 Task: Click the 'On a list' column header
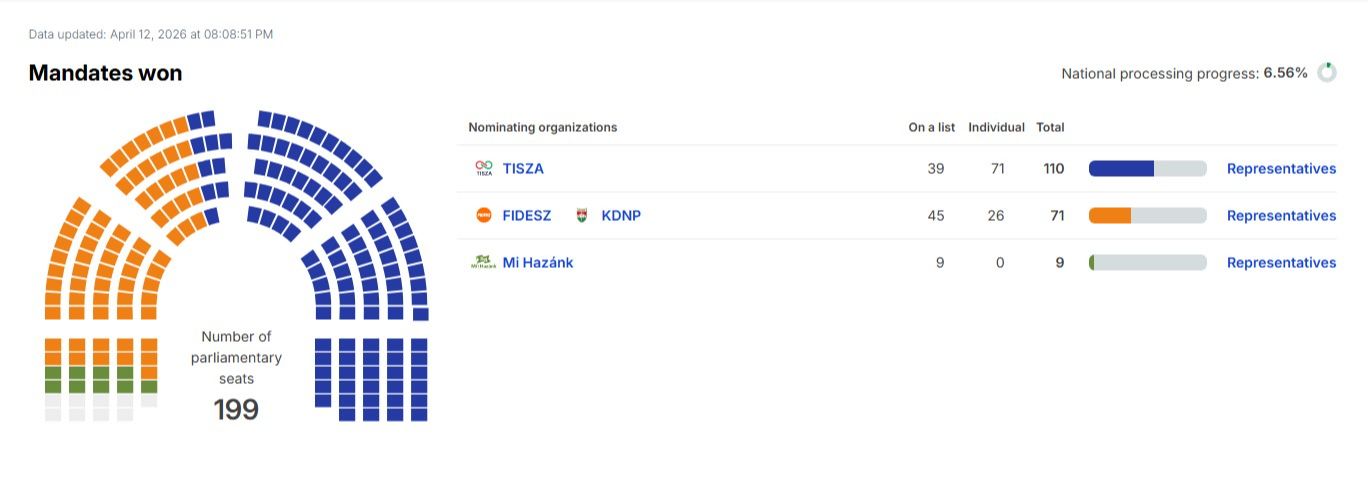(931, 127)
